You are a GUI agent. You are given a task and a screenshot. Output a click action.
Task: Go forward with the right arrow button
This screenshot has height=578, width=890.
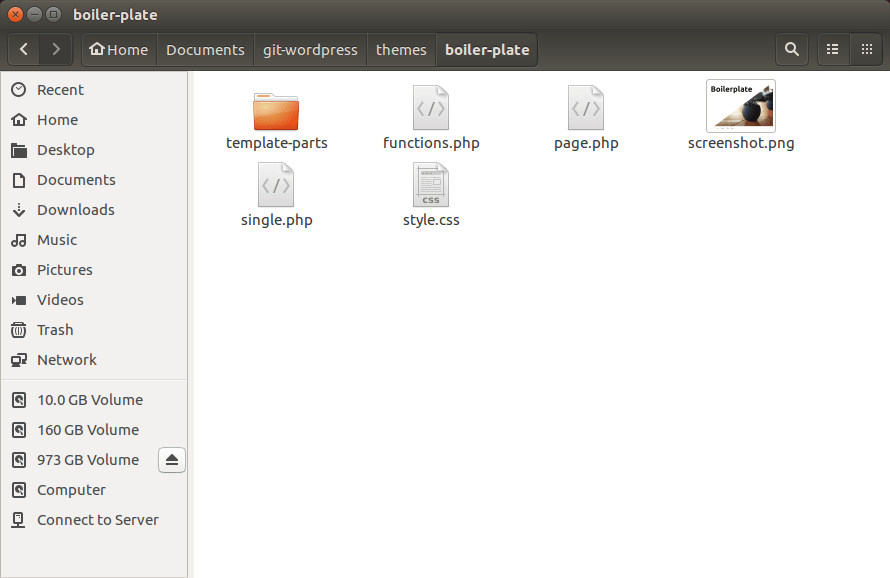[x=56, y=49]
